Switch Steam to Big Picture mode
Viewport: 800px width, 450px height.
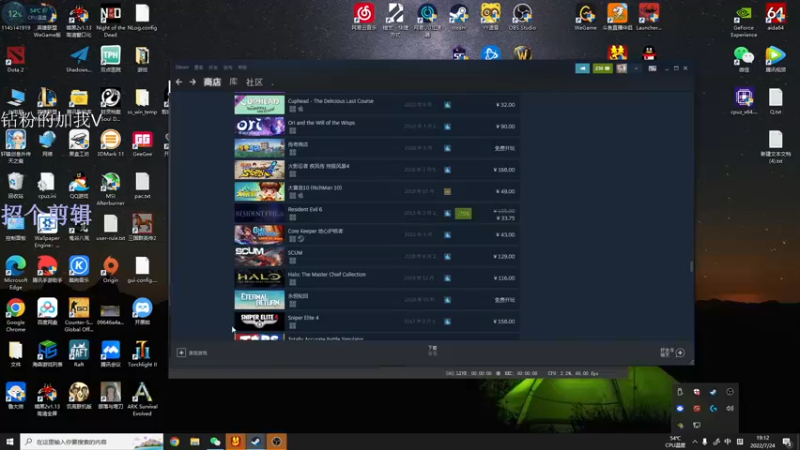[x=653, y=68]
